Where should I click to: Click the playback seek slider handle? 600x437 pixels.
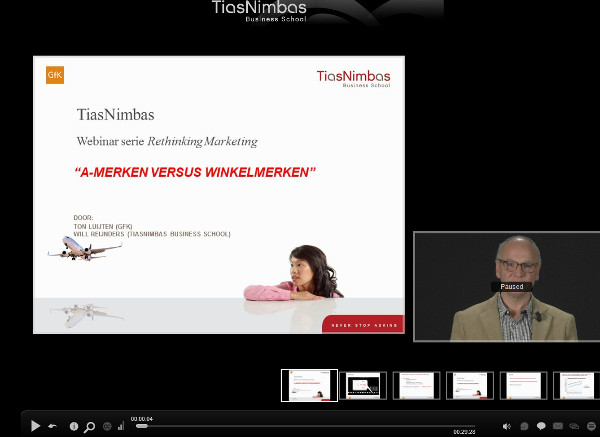click(142, 426)
